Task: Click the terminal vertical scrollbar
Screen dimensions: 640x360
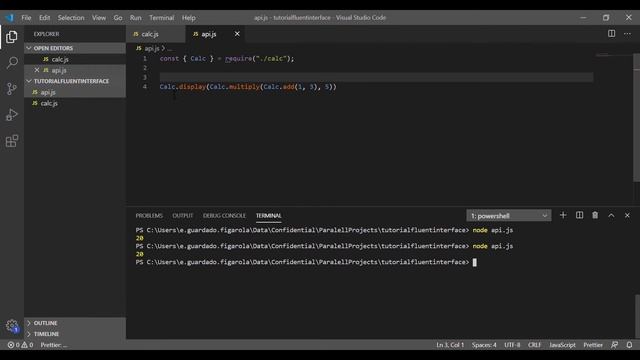Action: pyautogui.click(x=637, y=315)
